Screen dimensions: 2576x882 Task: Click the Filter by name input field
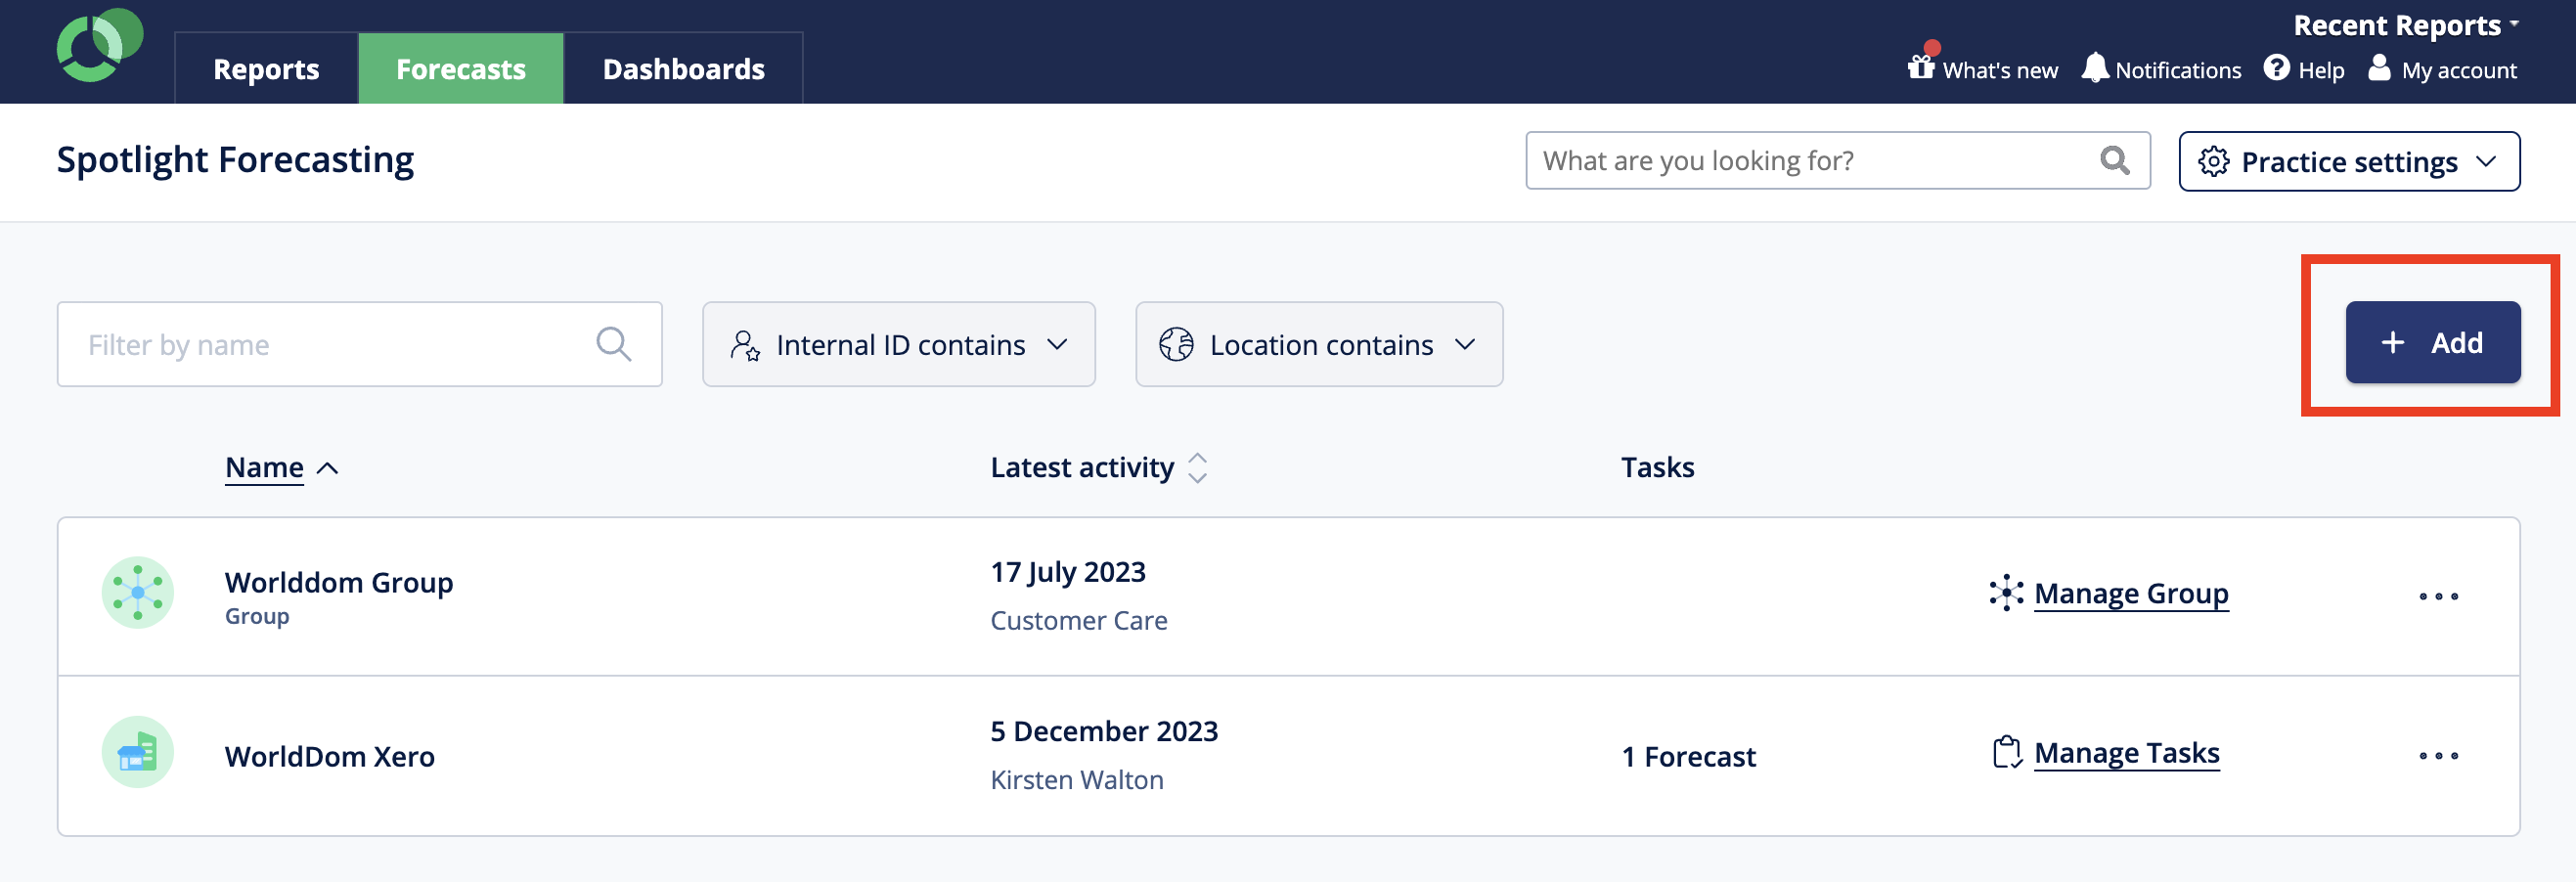[x=300, y=344]
